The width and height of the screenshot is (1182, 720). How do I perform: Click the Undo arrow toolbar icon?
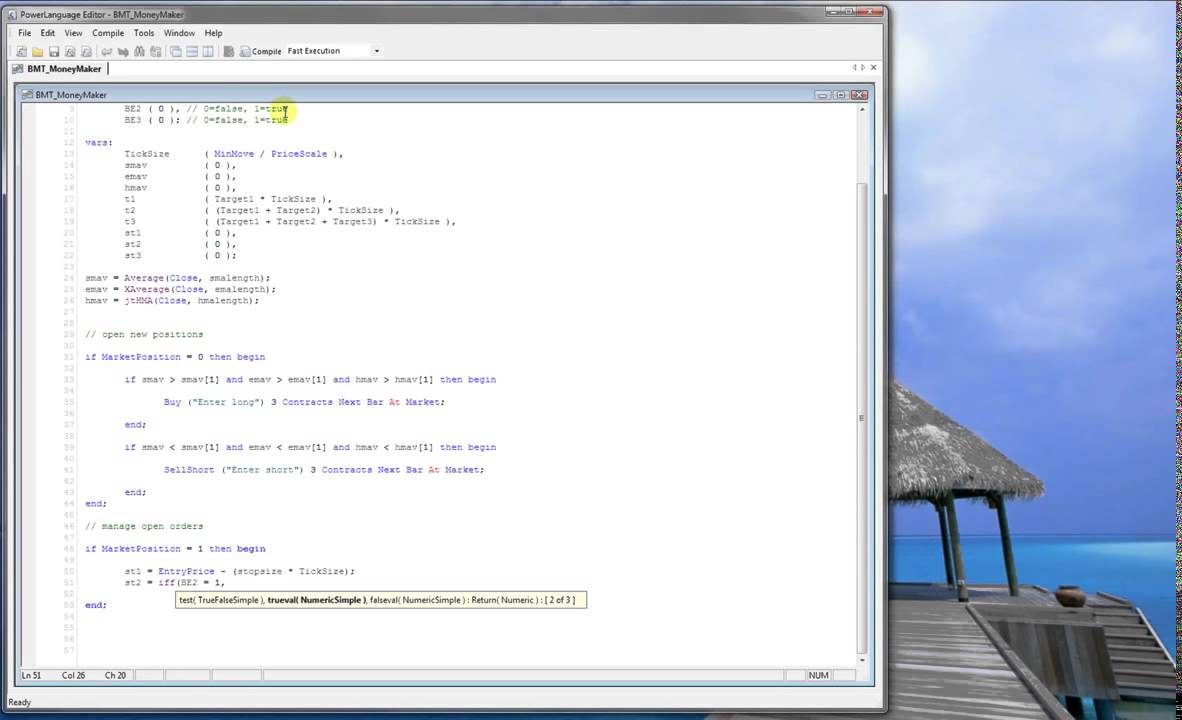[x=106, y=51]
